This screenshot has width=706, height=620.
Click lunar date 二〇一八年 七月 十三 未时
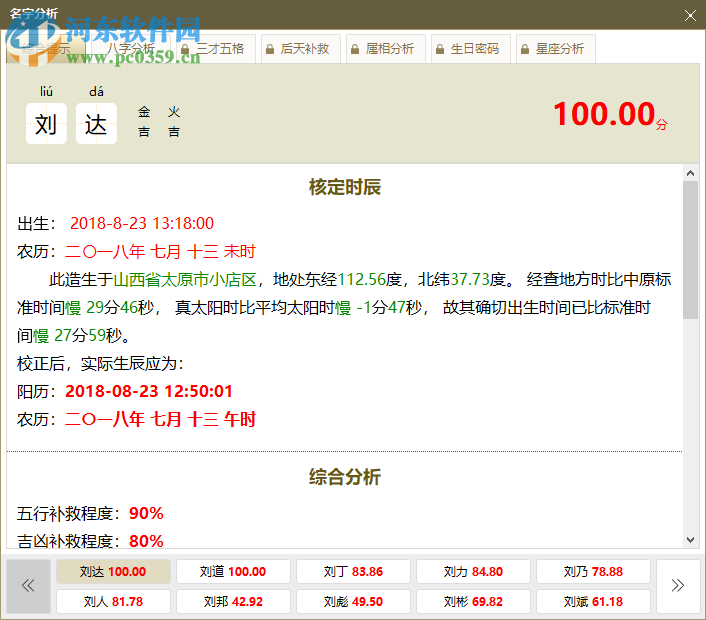160,252
